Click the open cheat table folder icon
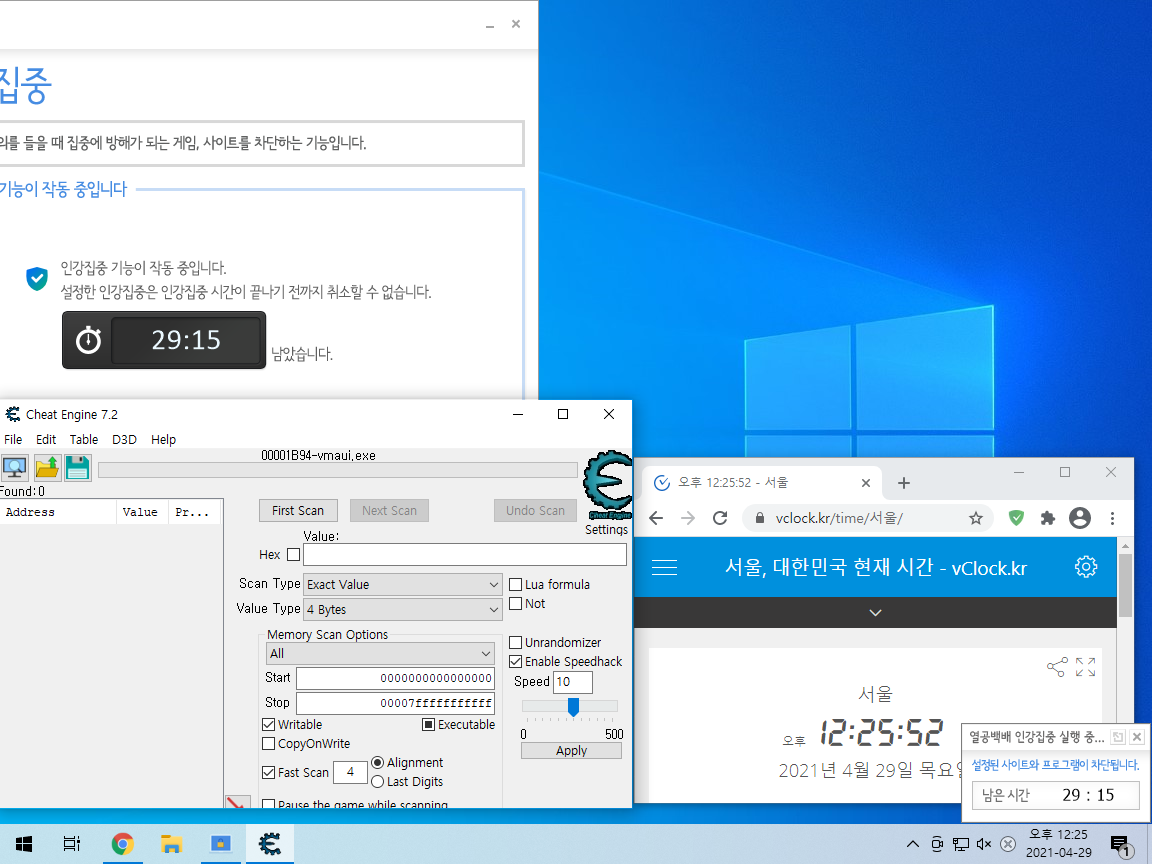1152x864 pixels. click(46, 467)
